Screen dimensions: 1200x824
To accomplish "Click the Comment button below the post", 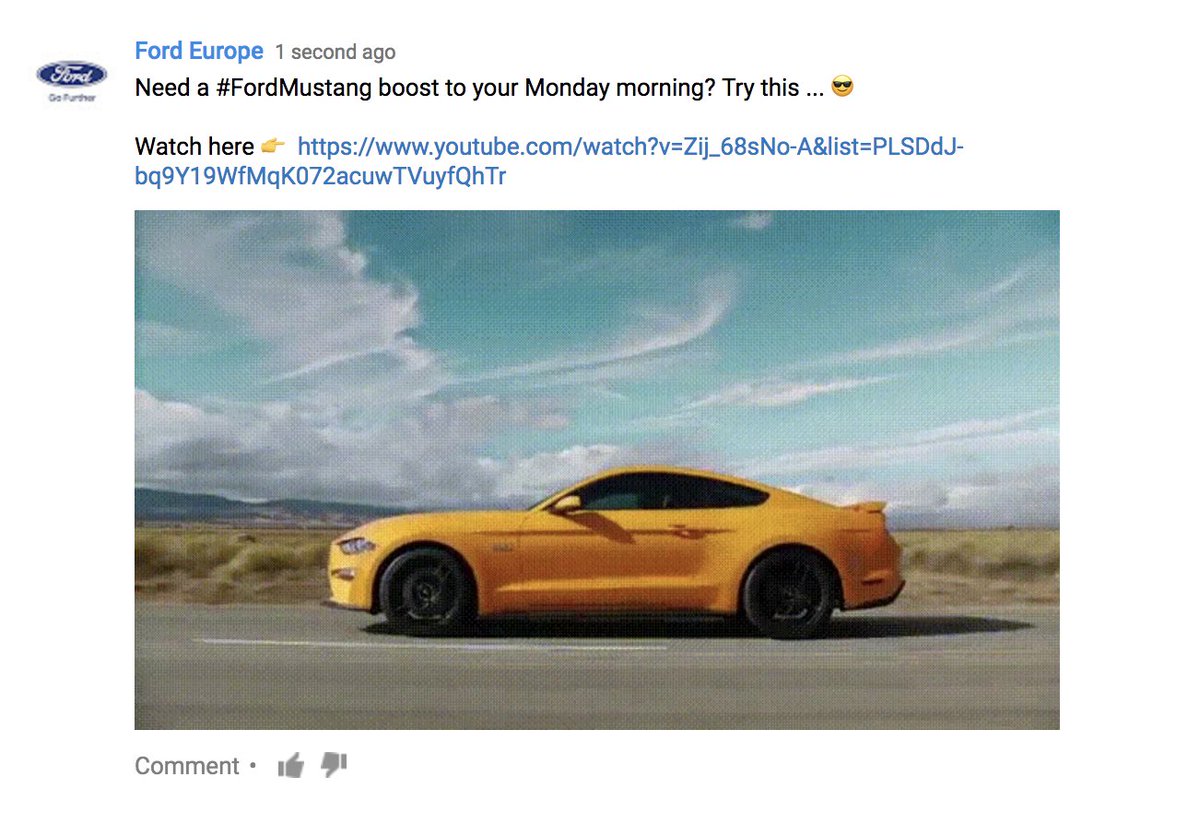I will [187, 766].
